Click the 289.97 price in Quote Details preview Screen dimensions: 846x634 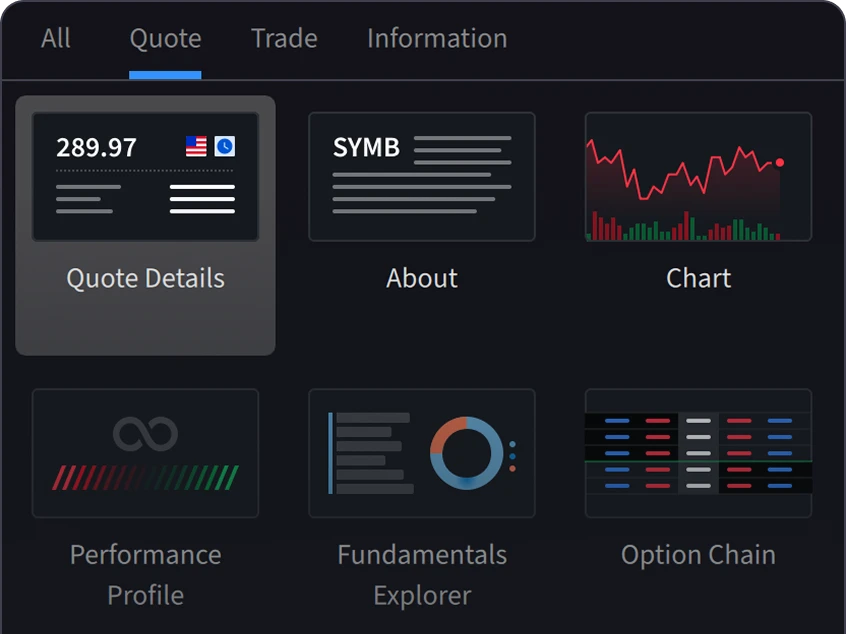click(x=96, y=148)
